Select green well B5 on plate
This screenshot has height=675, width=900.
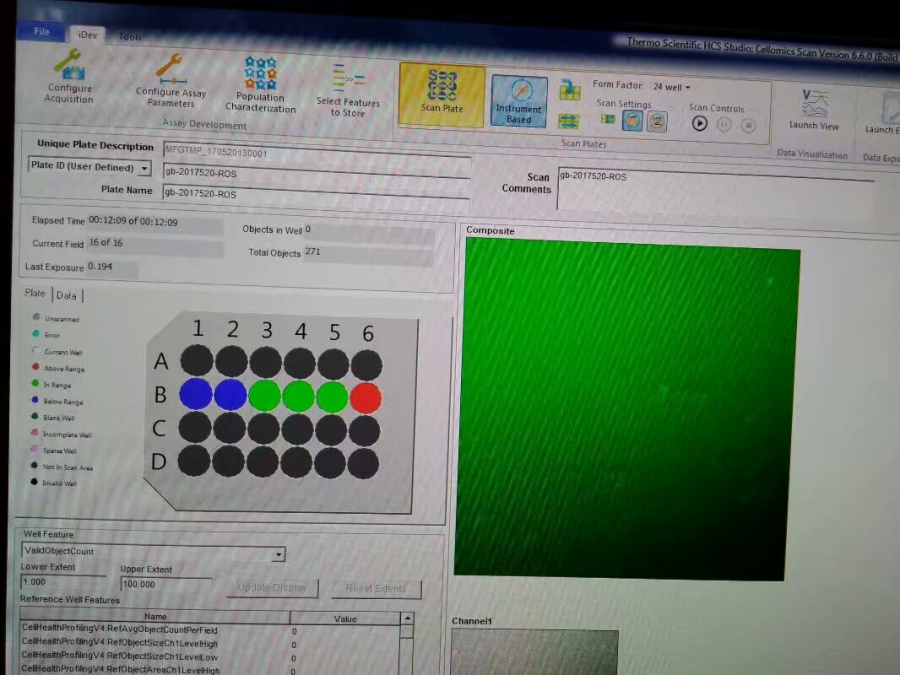coord(332,397)
